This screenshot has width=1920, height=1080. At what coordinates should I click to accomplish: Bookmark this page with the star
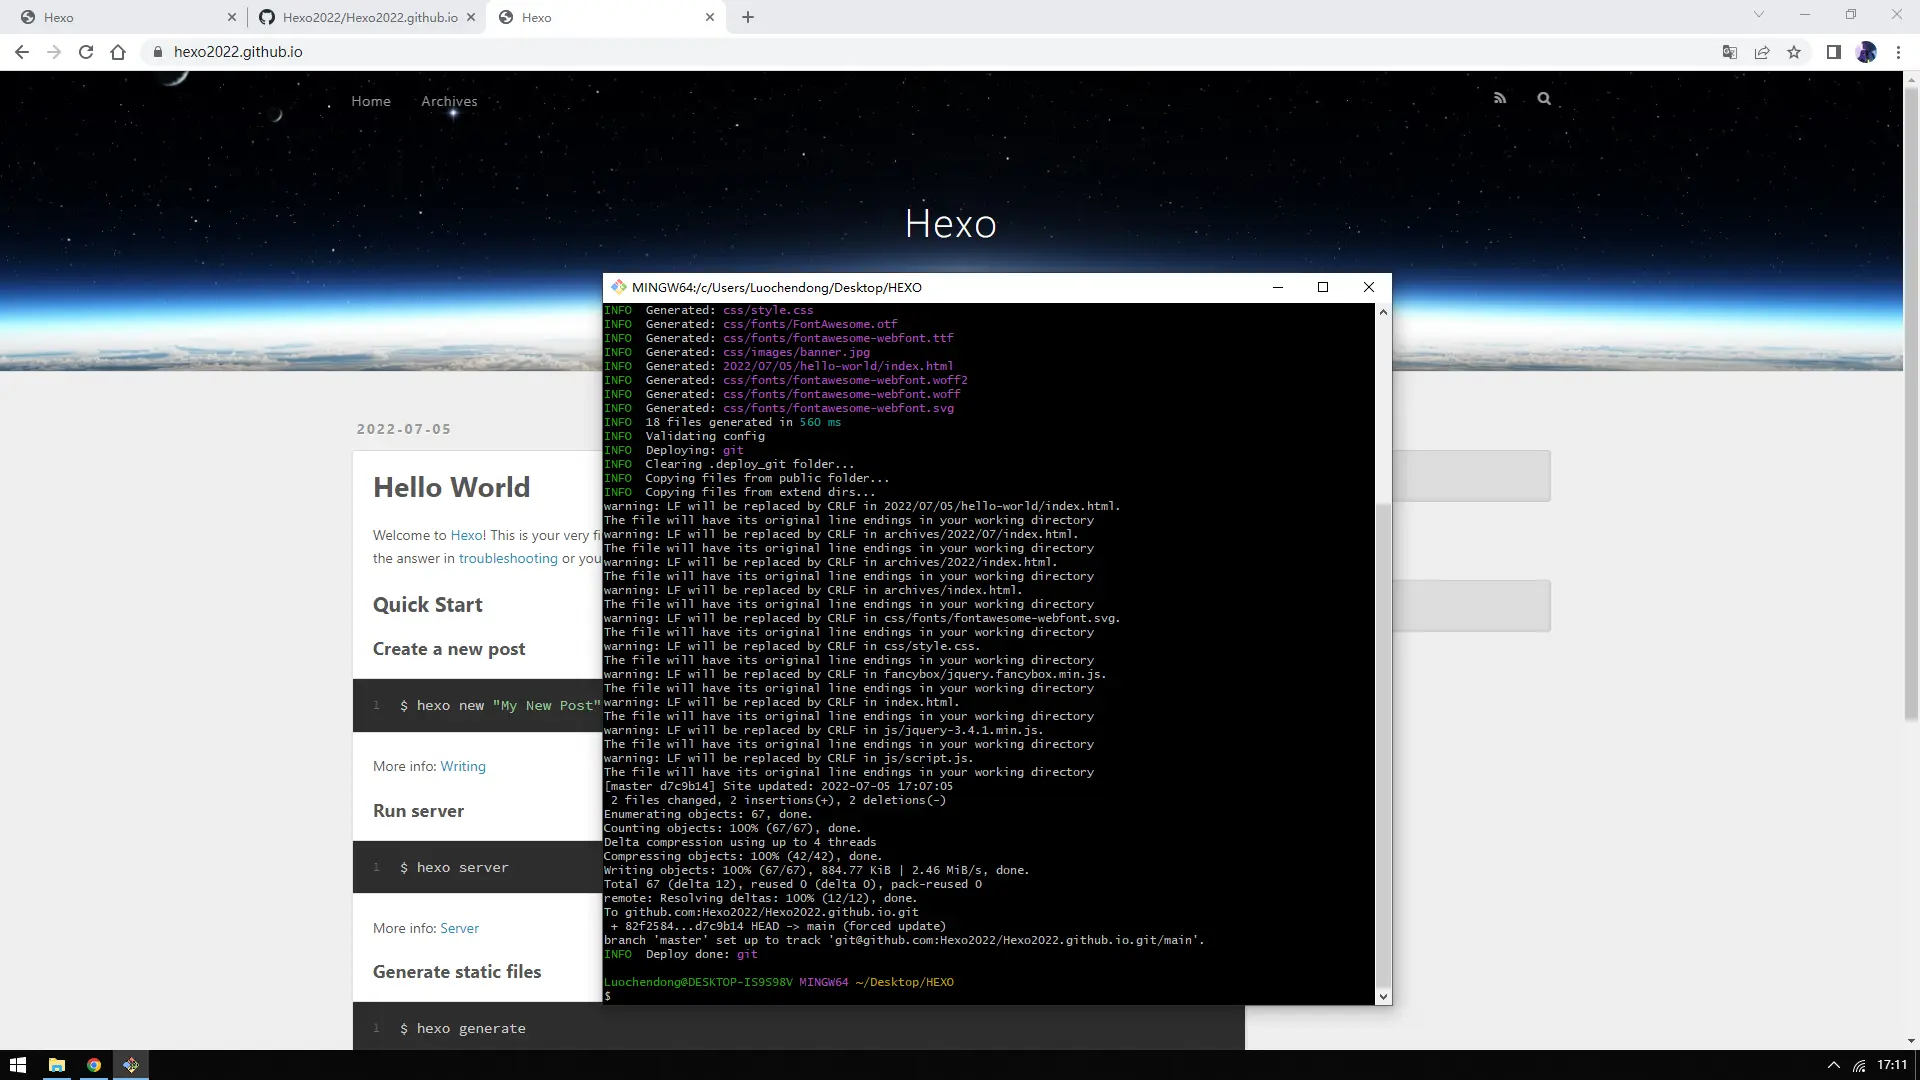point(1794,52)
